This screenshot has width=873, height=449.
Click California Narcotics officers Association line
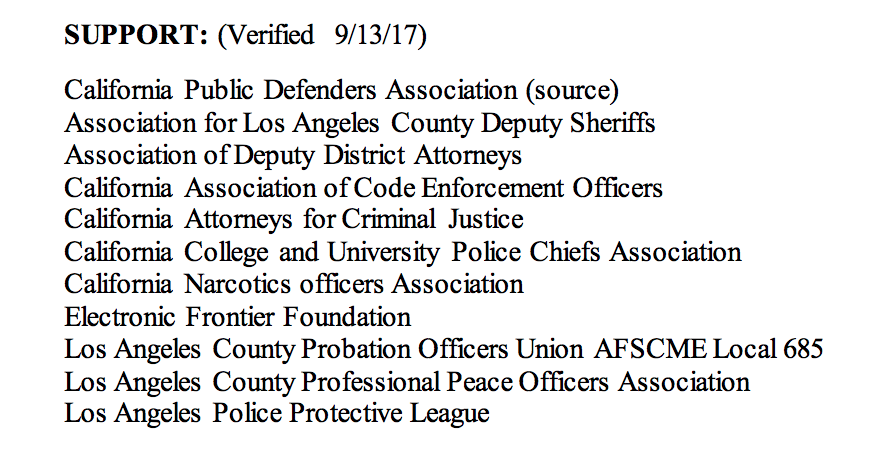coord(294,284)
